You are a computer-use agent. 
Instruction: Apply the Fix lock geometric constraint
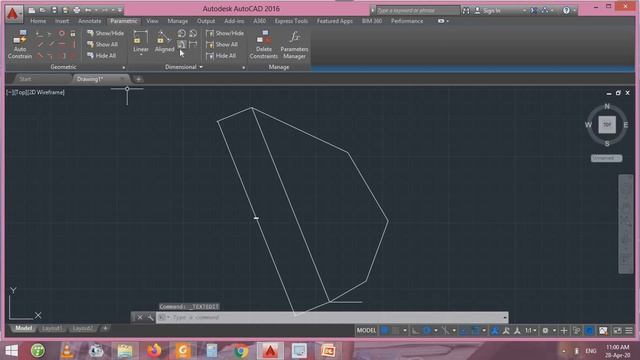tap(73, 33)
